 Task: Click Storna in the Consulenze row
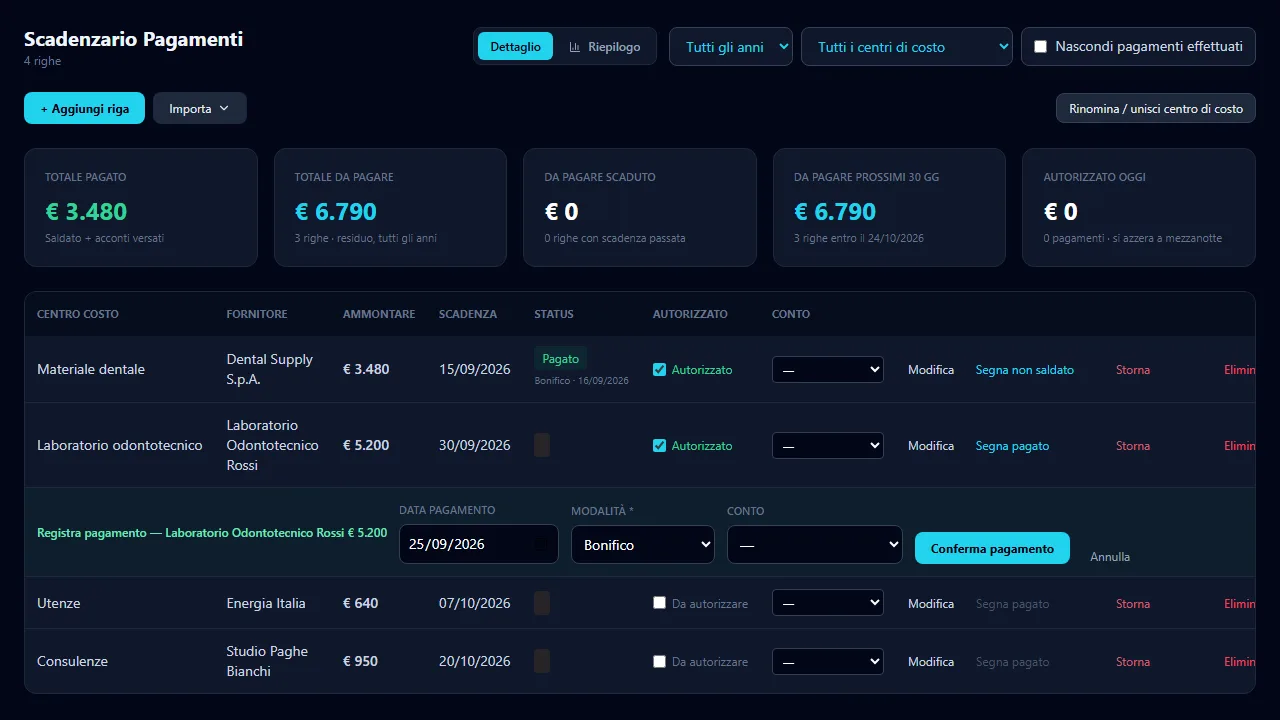tap(1133, 662)
